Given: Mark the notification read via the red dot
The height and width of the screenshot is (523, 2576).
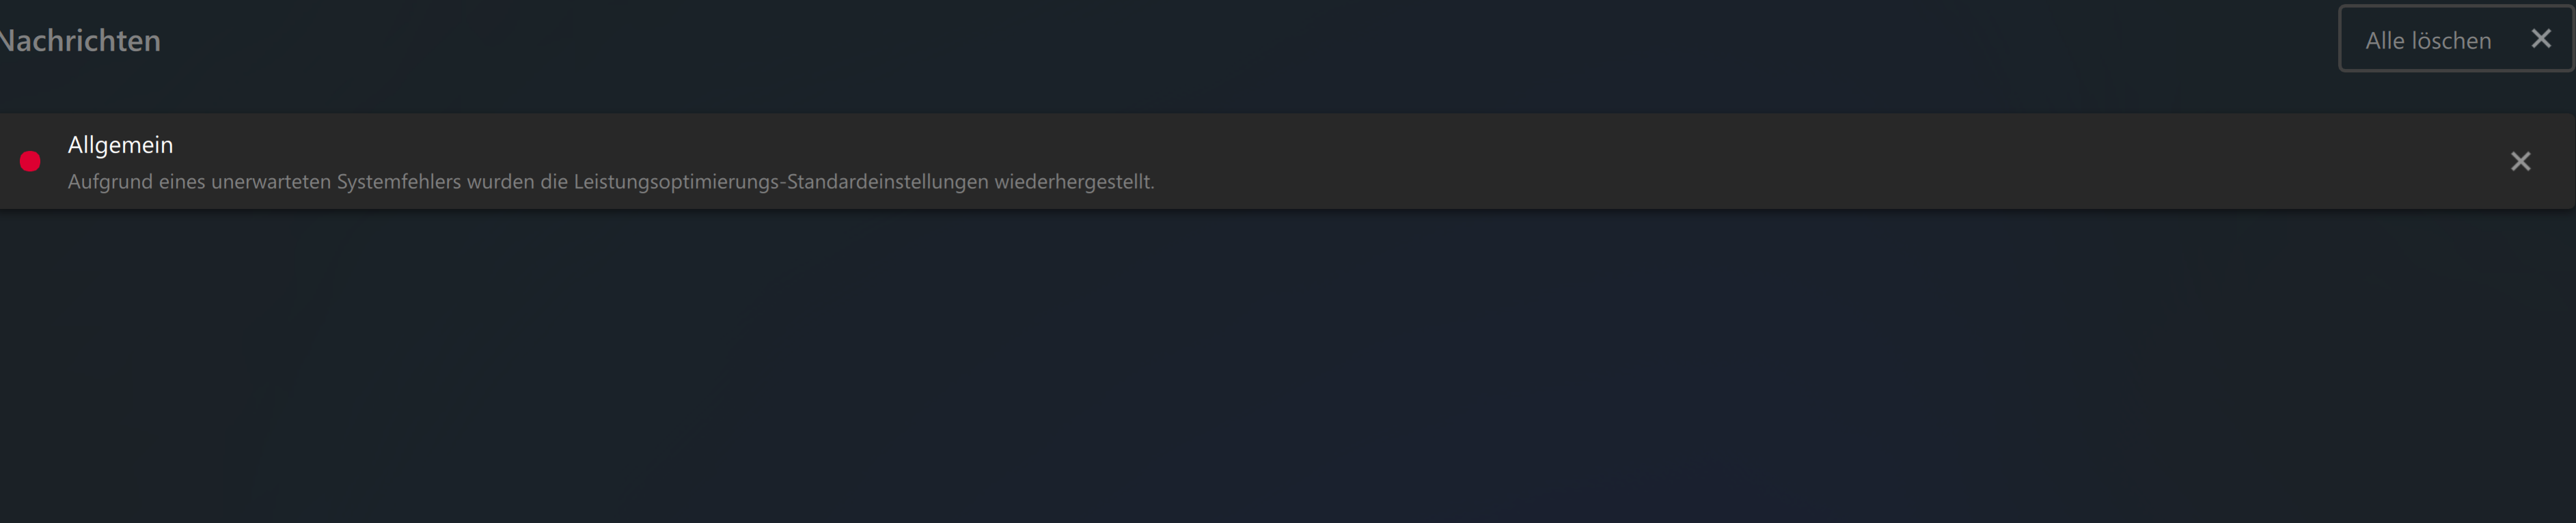Looking at the screenshot, I should click(x=30, y=161).
